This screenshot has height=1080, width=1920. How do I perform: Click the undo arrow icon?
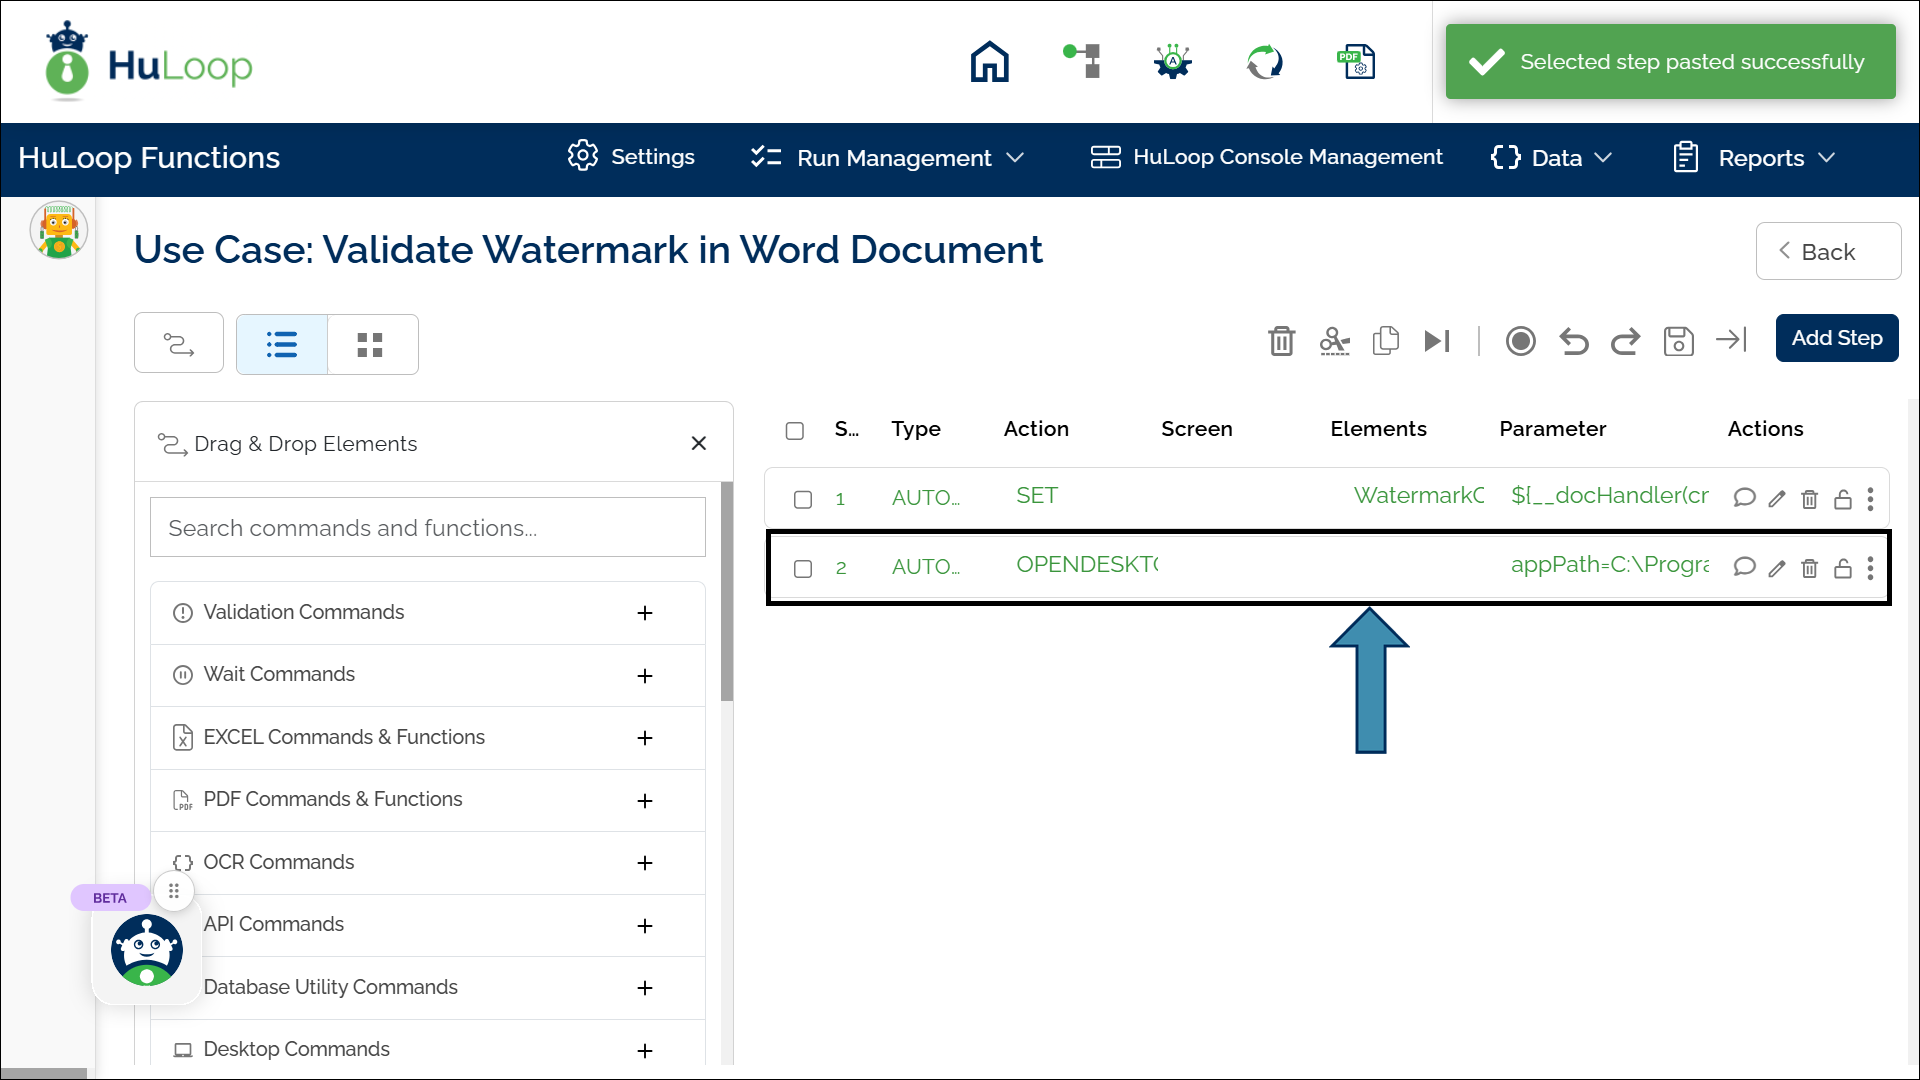[1573, 341]
